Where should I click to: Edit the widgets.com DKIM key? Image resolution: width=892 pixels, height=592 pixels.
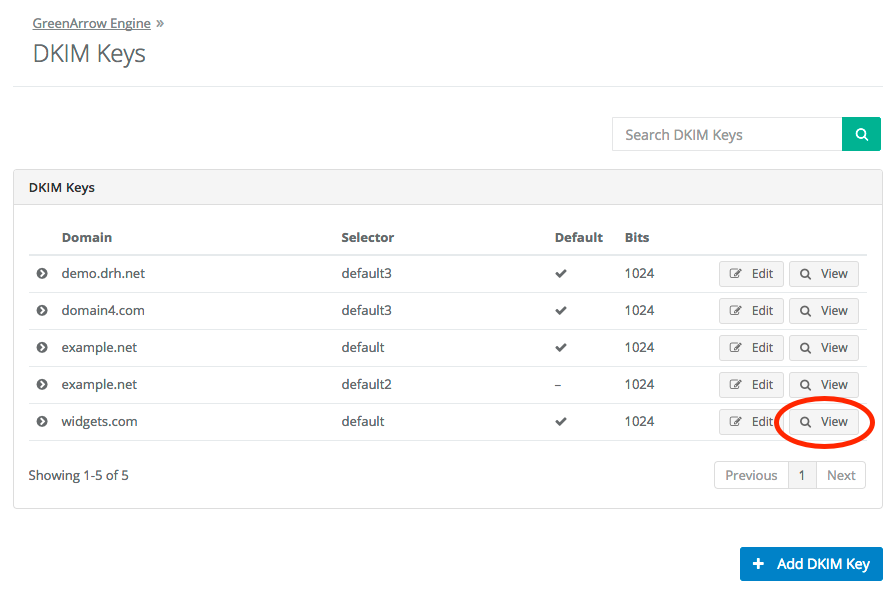[x=751, y=422]
